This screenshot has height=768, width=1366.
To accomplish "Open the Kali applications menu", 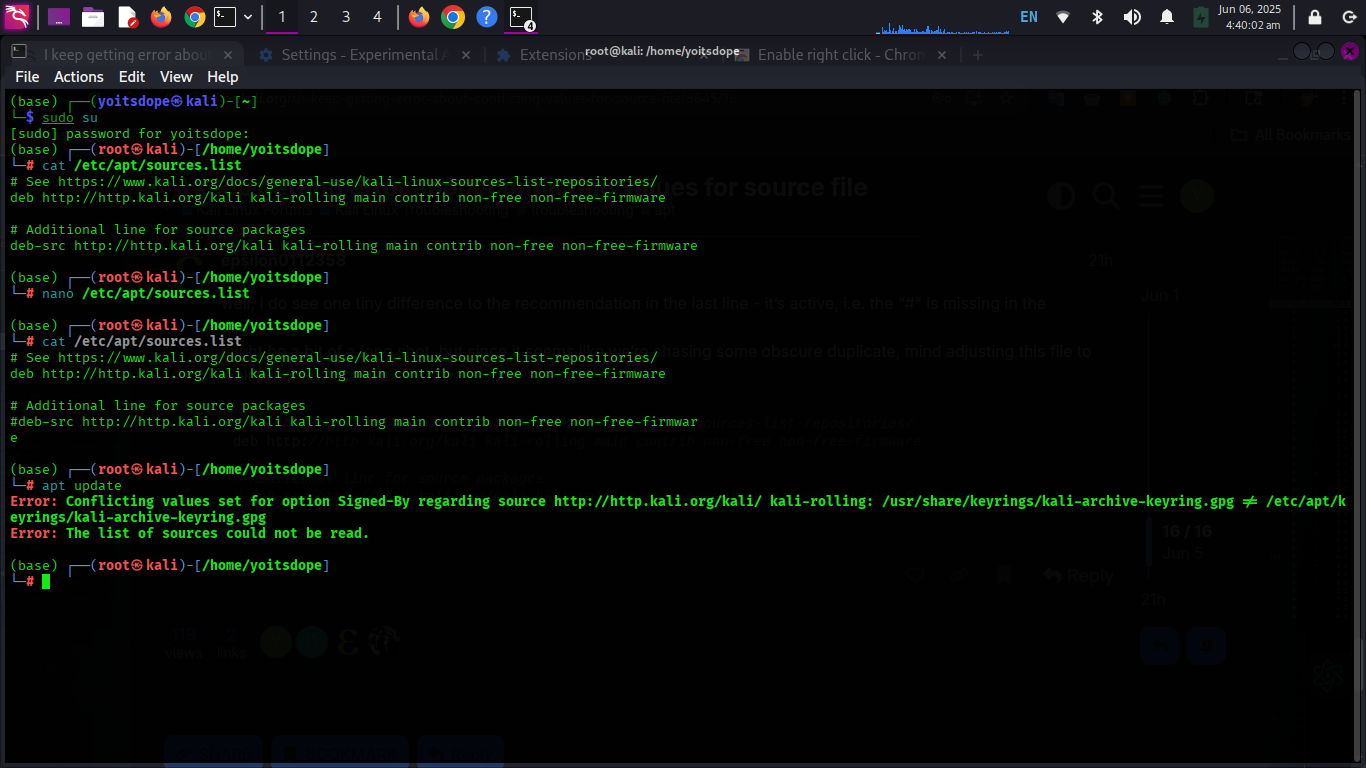I will [17, 16].
